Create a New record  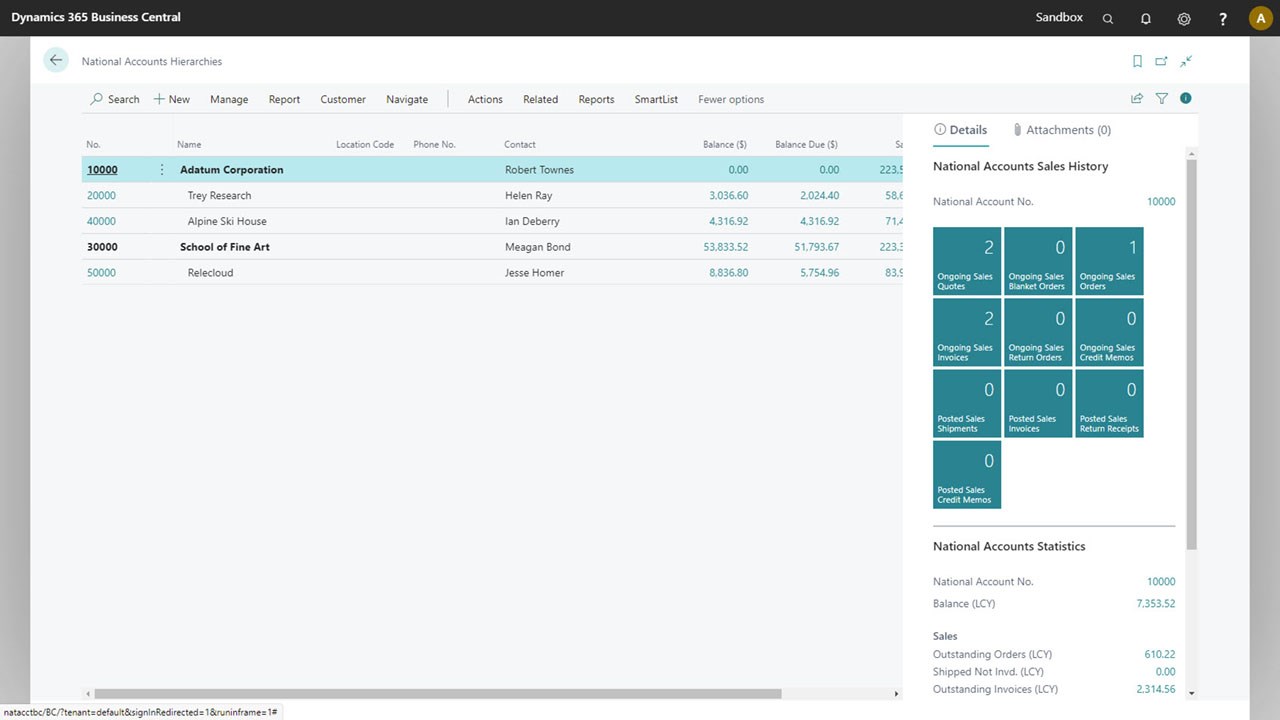click(x=171, y=99)
